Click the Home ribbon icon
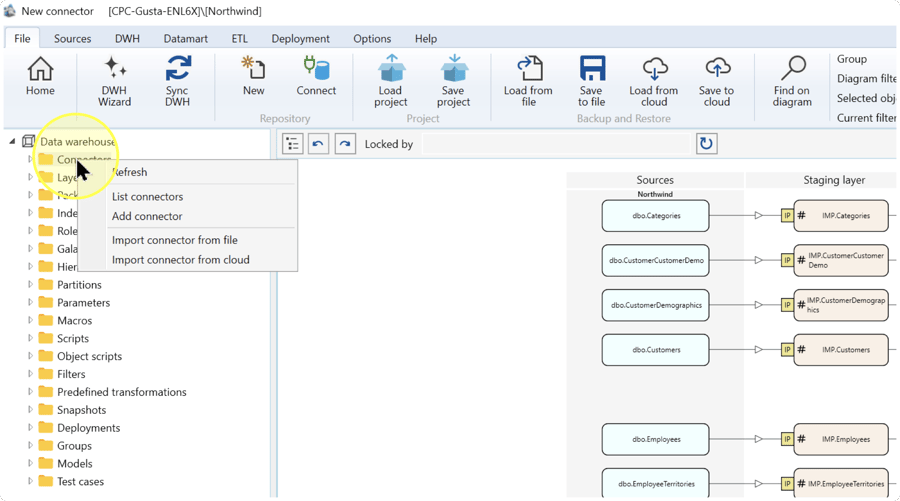The height and width of the screenshot is (501, 900). click(40, 69)
